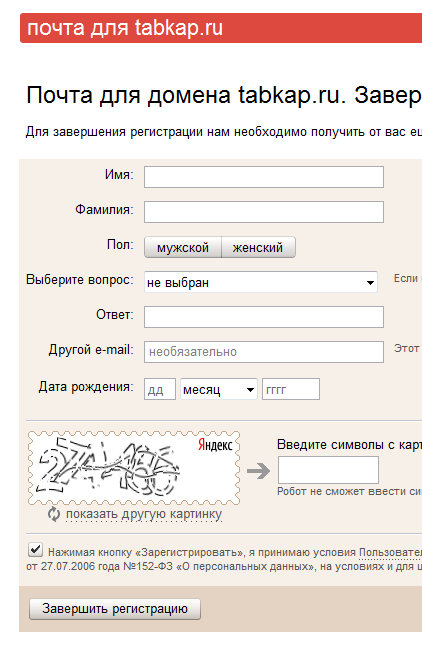Click the birth year гггг field

click(291, 389)
